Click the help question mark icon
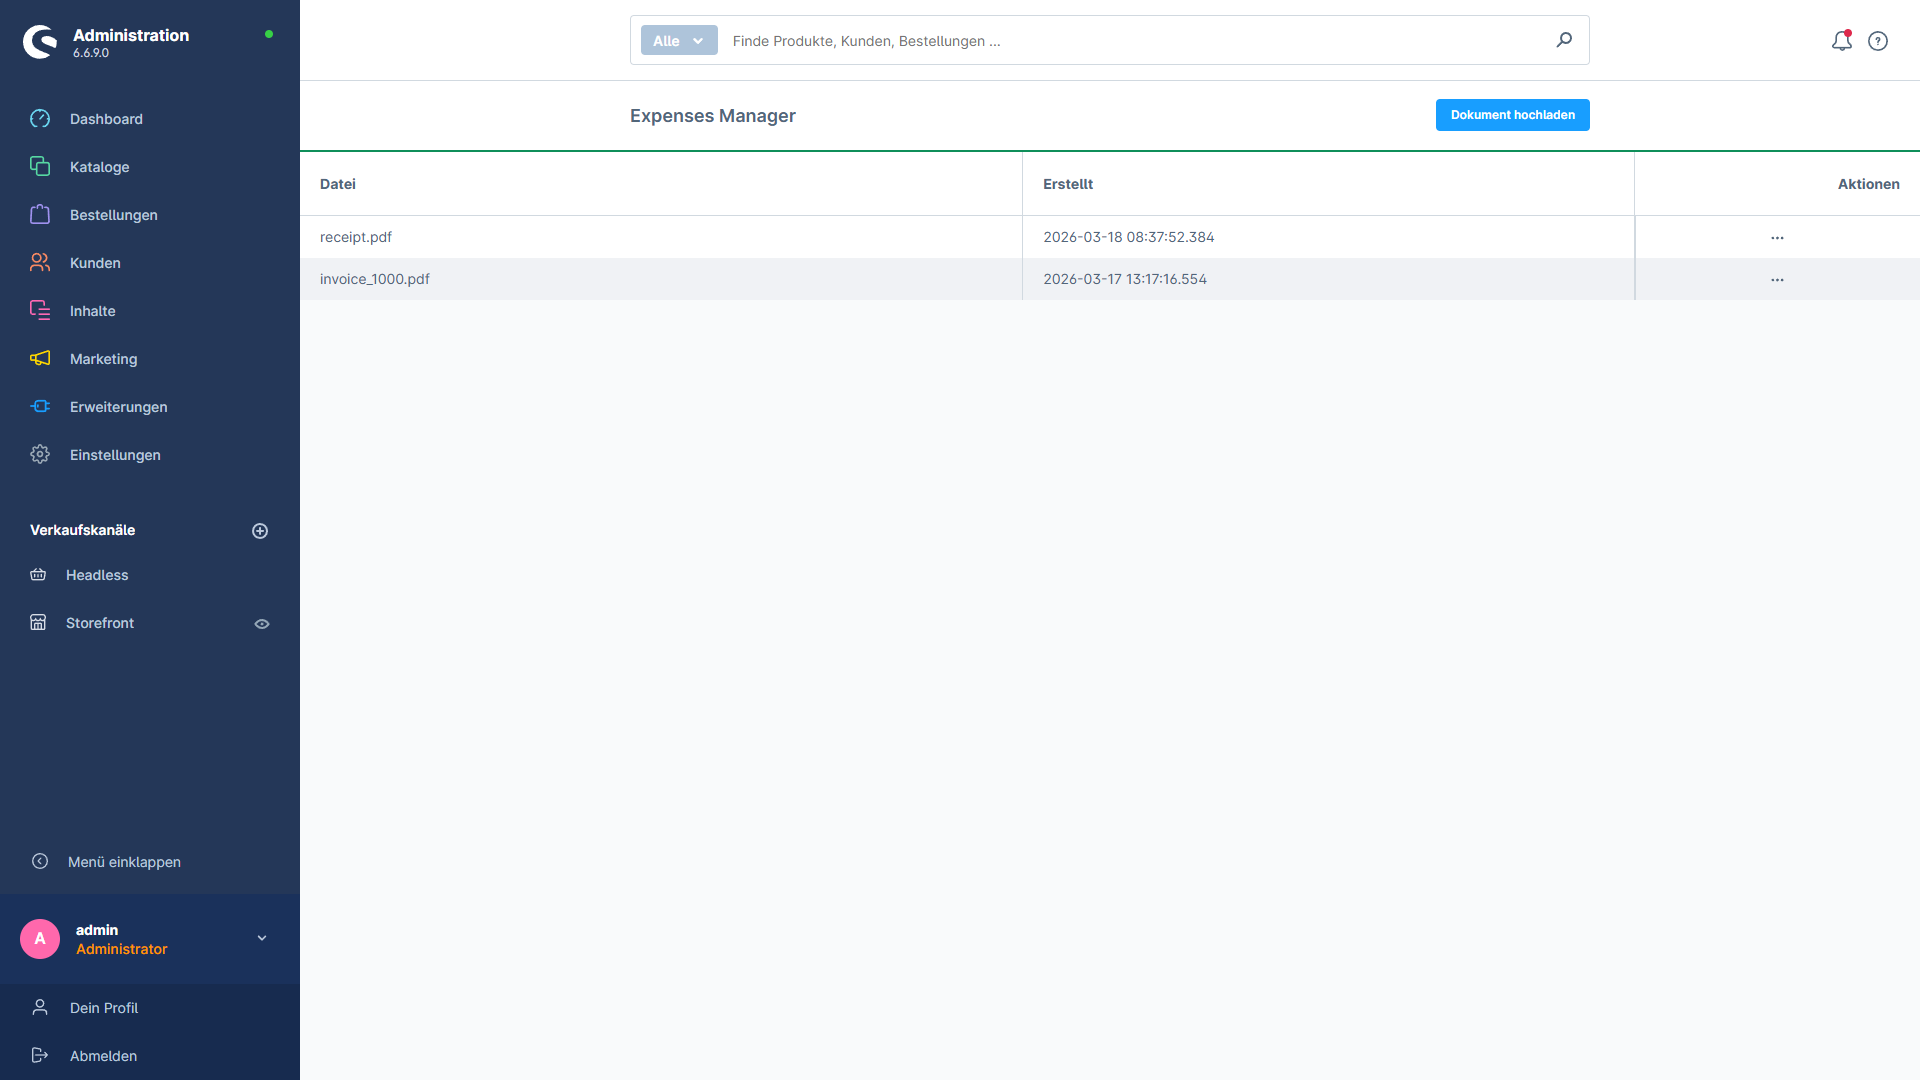 pos(1878,41)
